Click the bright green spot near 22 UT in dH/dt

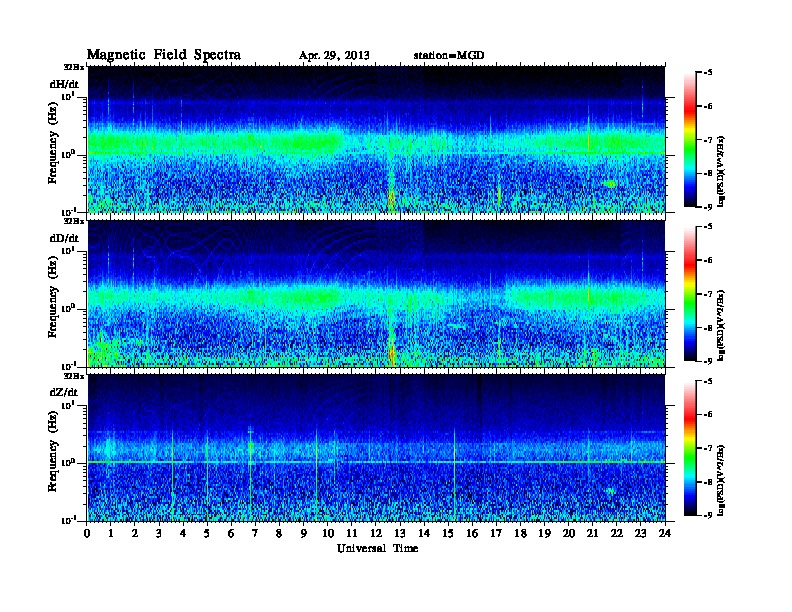(x=611, y=184)
